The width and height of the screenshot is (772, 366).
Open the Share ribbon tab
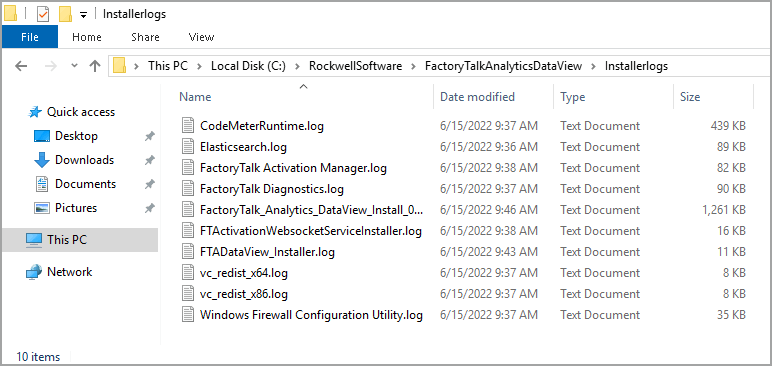(145, 37)
